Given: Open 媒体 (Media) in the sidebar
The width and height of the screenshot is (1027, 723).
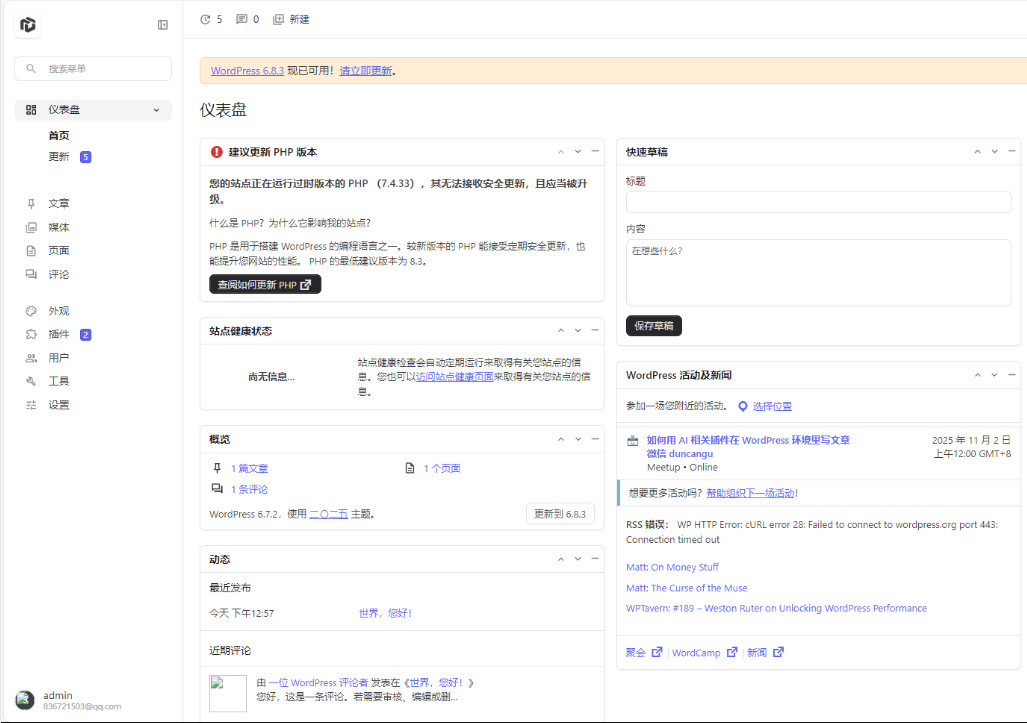Looking at the screenshot, I should (58, 227).
